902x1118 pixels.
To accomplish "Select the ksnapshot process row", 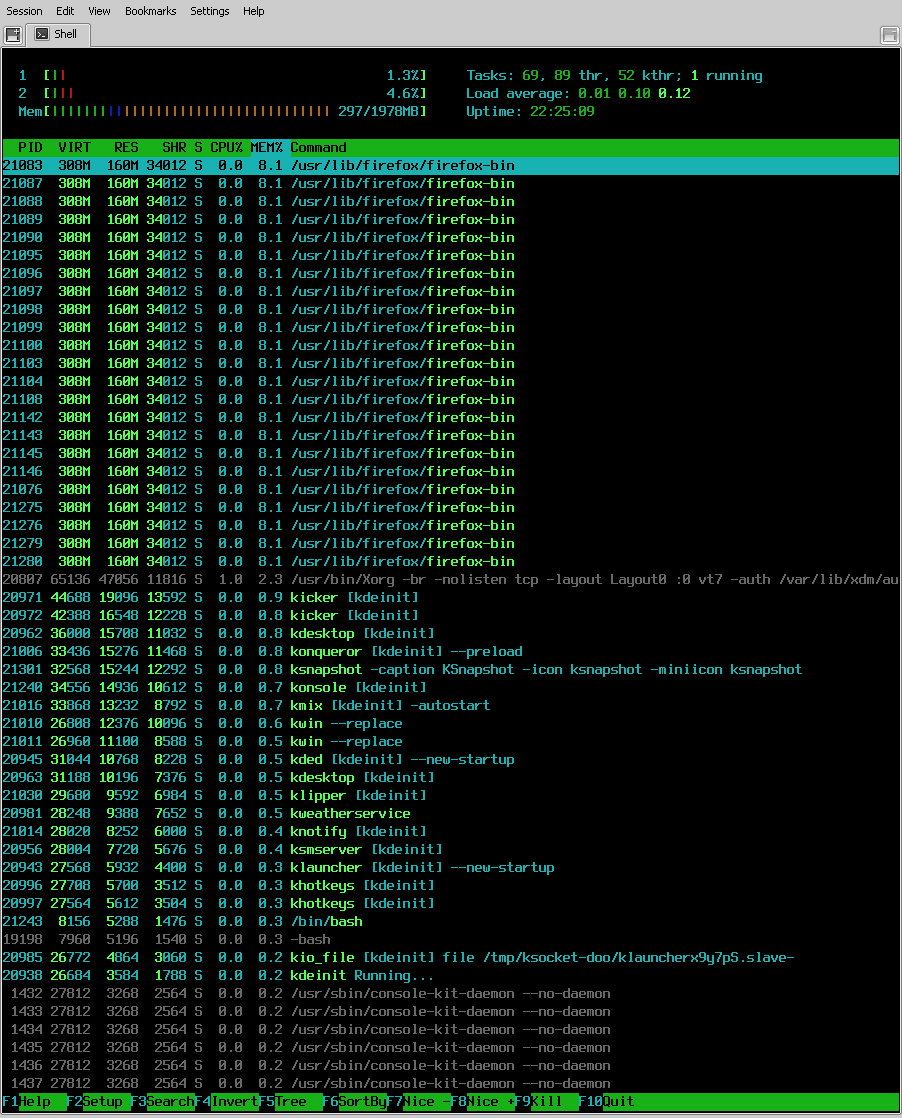I will [x=451, y=670].
